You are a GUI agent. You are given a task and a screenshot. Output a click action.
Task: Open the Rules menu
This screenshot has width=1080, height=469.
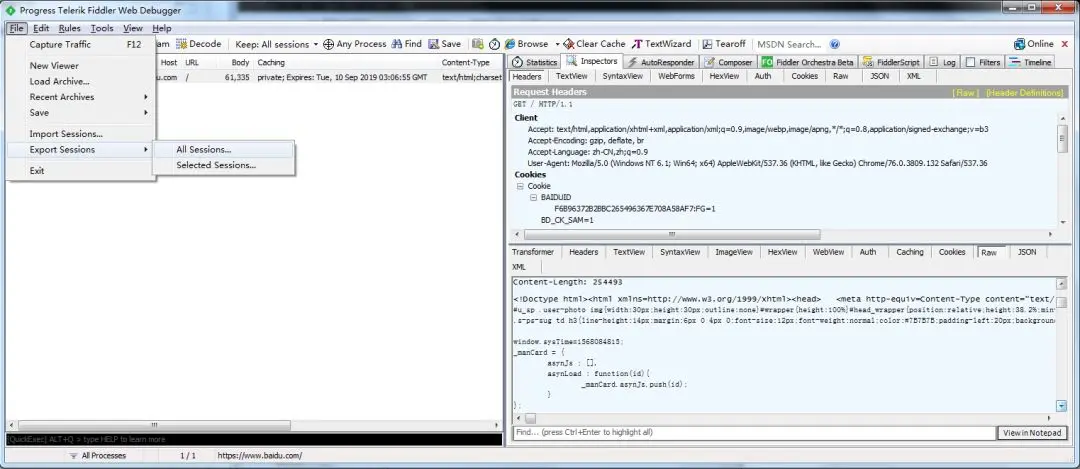click(x=70, y=28)
